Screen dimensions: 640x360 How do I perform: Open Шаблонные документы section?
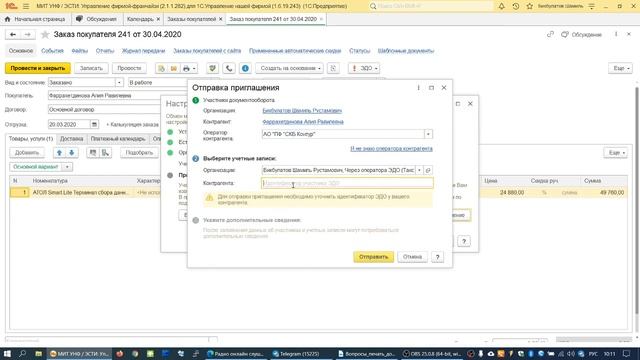click(406, 51)
